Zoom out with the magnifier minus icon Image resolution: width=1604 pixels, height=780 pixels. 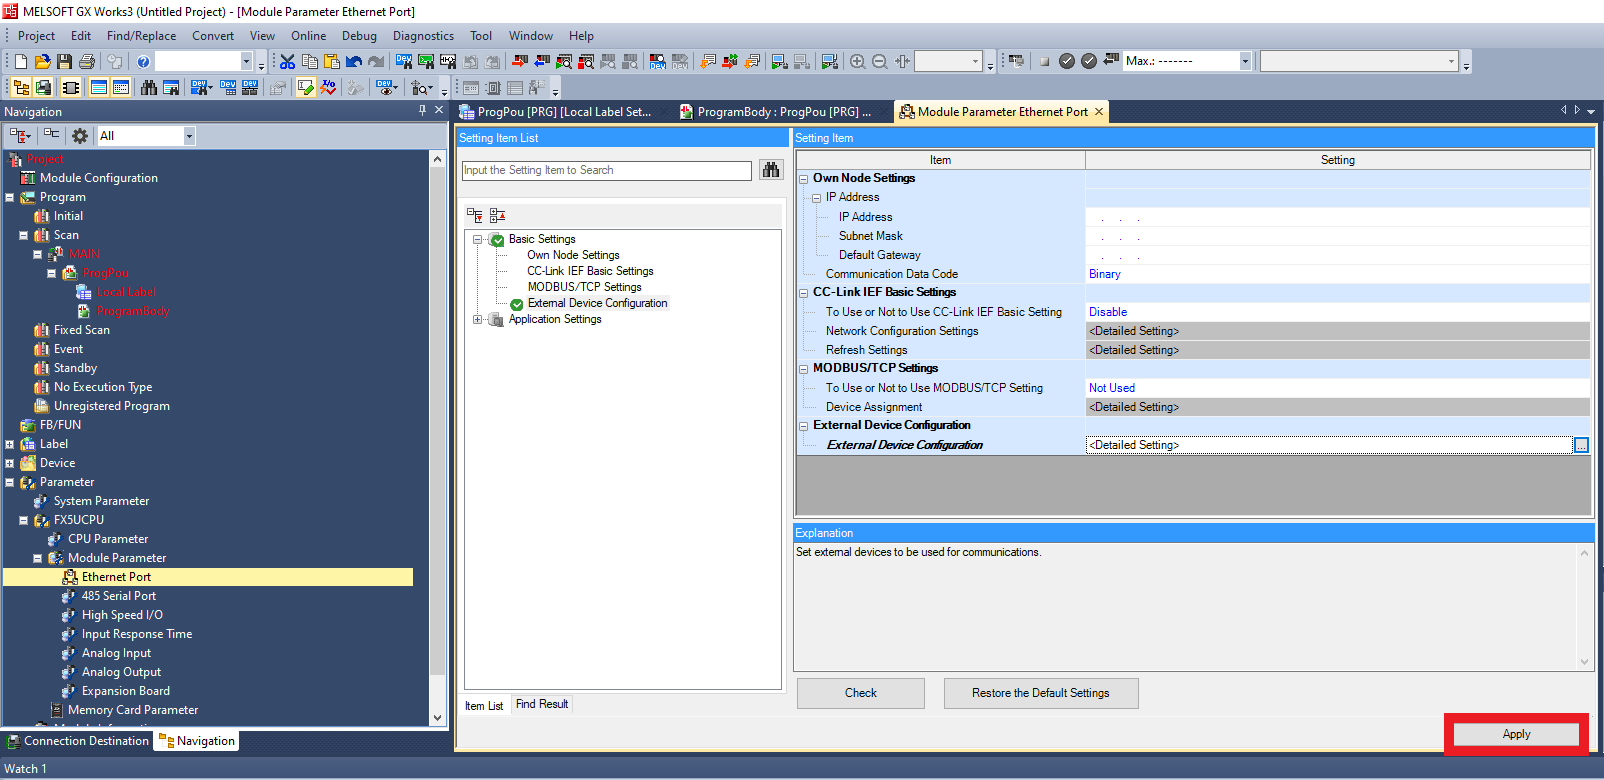(x=880, y=61)
